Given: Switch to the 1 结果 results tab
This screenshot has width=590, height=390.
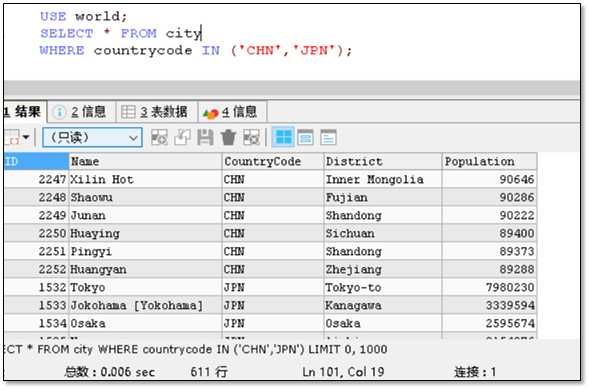Looking at the screenshot, I should coord(25,112).
